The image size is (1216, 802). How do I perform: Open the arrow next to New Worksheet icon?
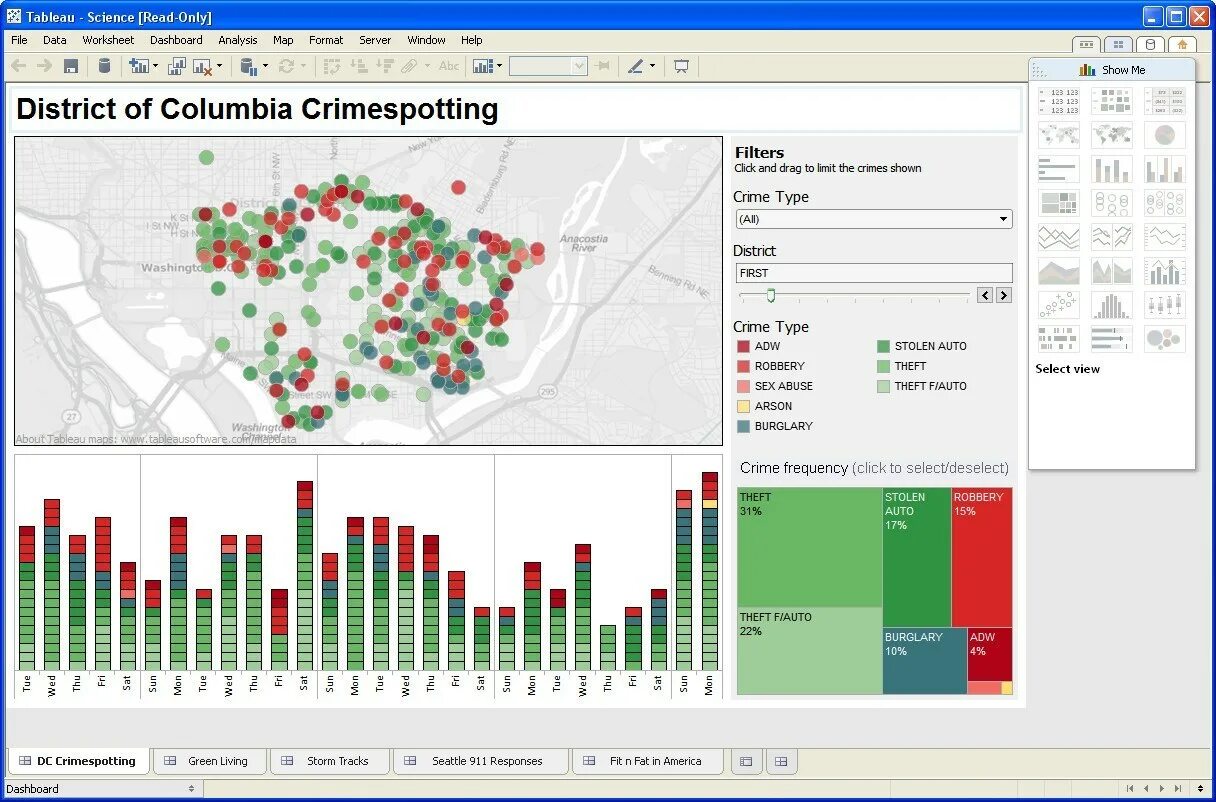click(155, 67)
